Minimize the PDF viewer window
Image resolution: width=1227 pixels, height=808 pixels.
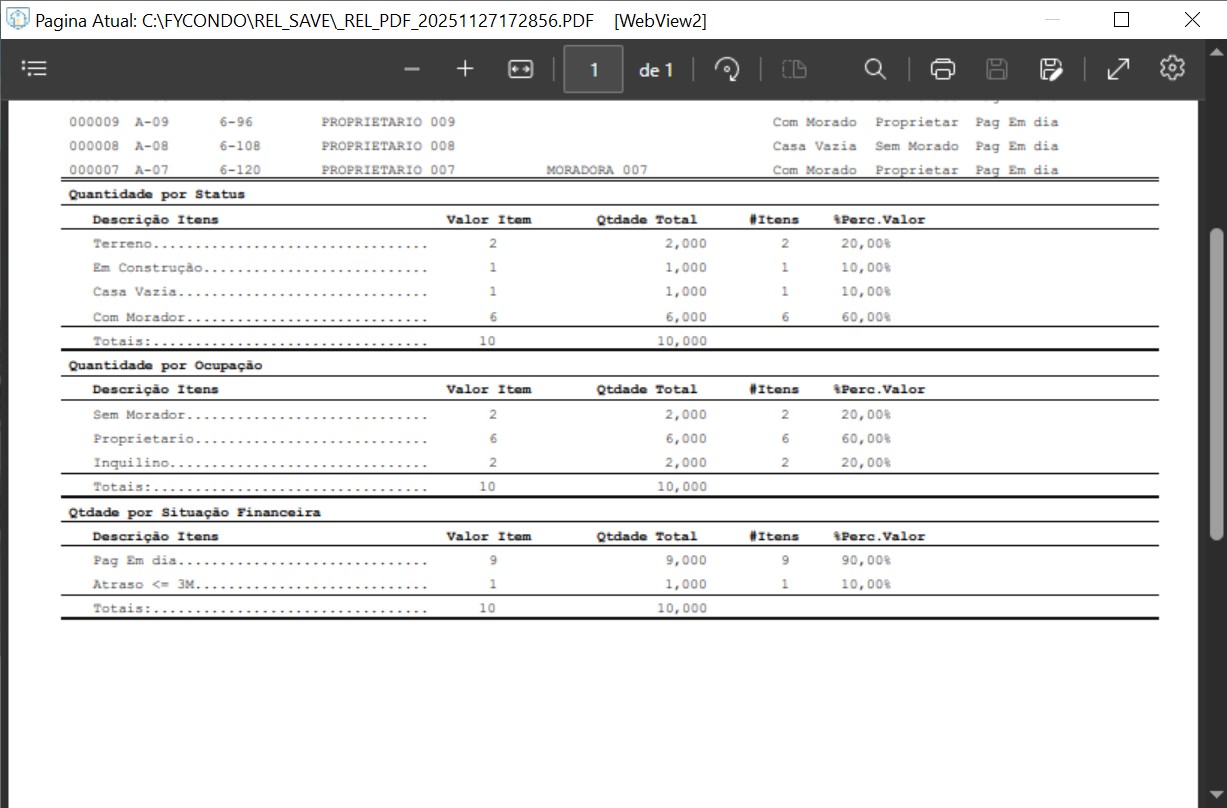point(1050,20)
